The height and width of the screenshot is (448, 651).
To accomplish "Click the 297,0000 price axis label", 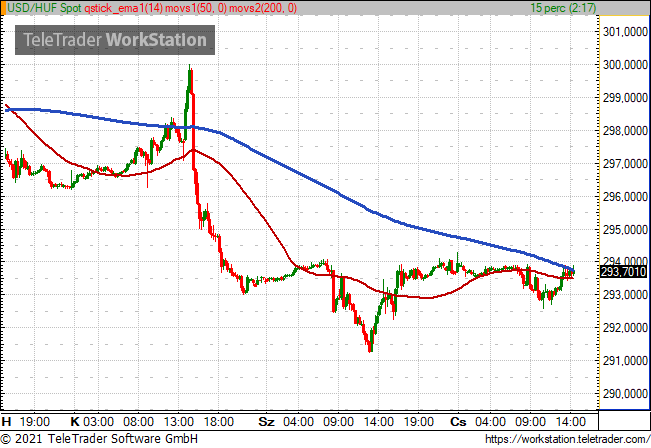I will click(625, 164).
